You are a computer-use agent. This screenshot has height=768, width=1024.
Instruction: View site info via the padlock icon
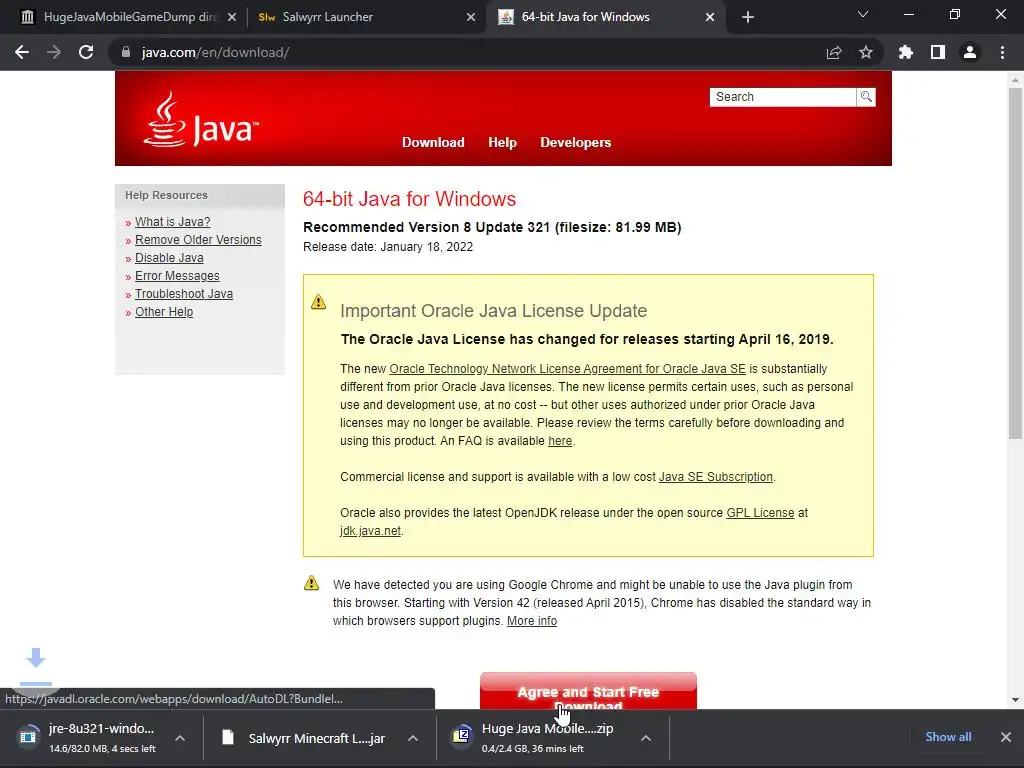pos(126,52)
